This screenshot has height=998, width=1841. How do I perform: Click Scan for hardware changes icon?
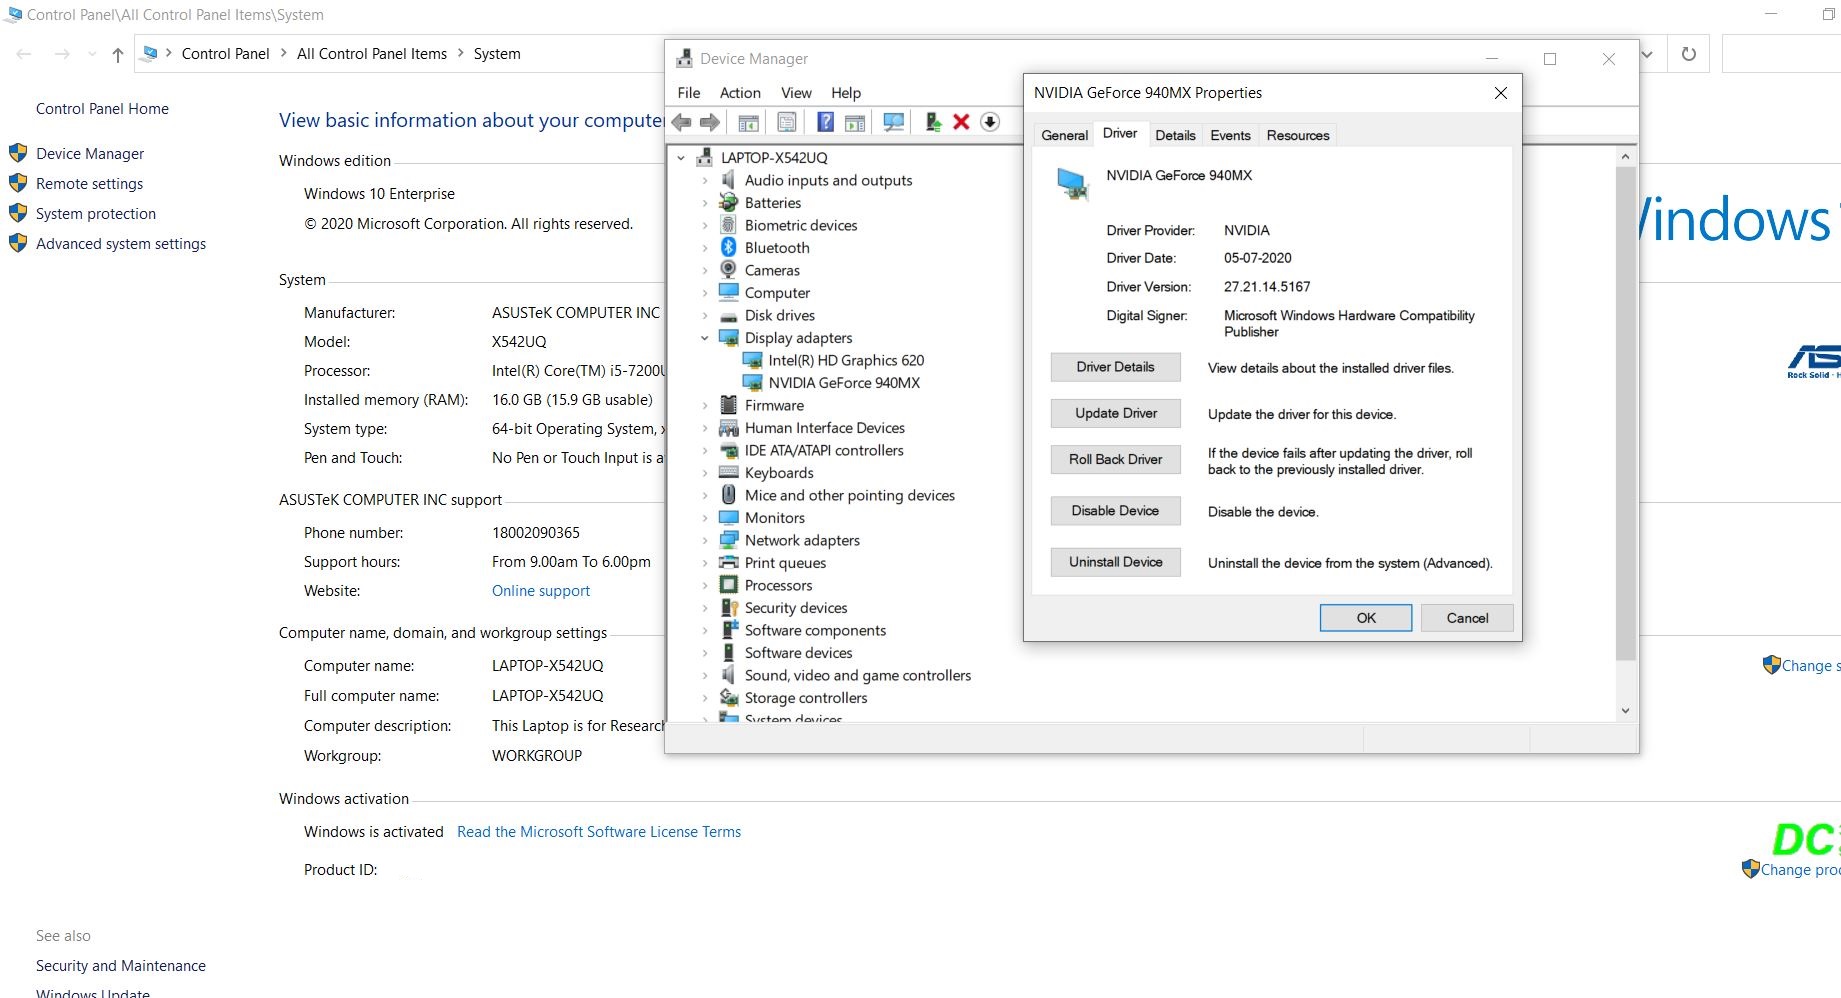[x=894, y=122]
